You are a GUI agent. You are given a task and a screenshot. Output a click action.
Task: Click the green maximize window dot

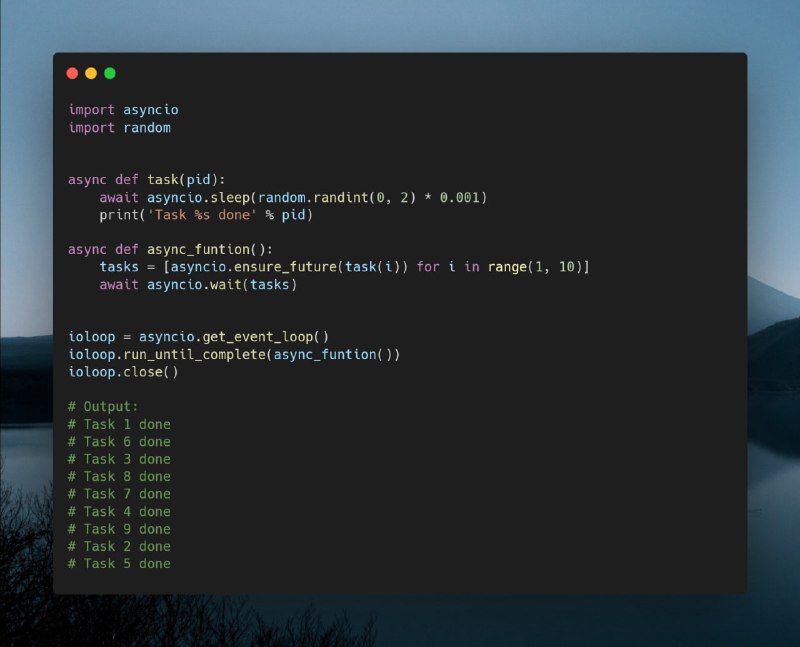pos(110,73)
